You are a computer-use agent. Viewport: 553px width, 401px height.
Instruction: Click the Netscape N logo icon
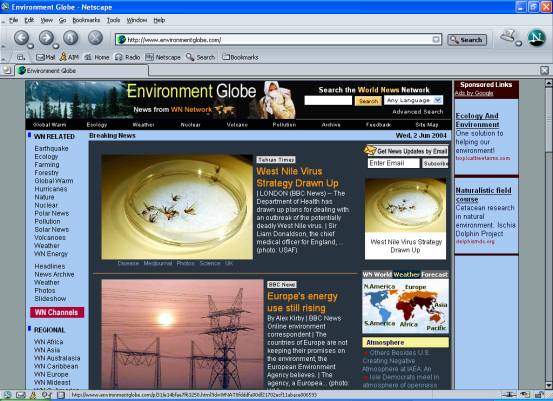[x=536, y=38]
